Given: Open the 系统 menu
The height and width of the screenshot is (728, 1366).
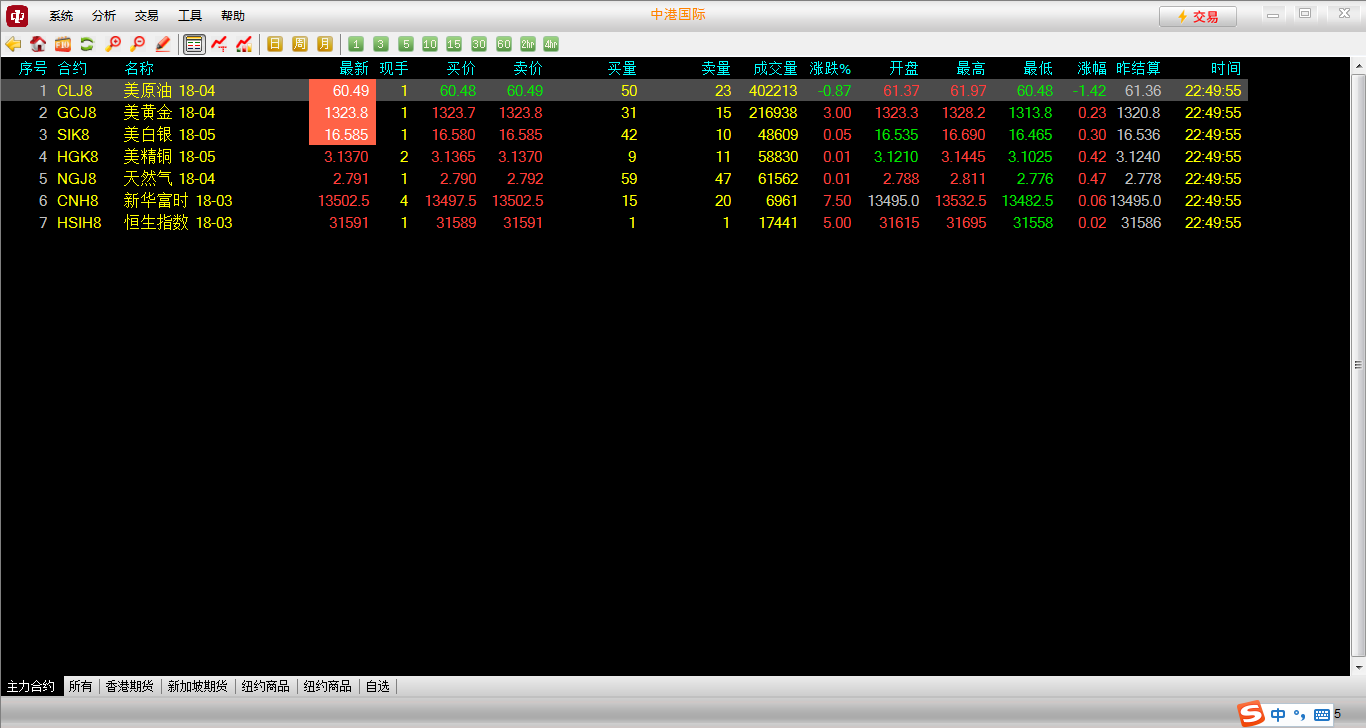Looking at the screenshot, I should click(61, 16).
